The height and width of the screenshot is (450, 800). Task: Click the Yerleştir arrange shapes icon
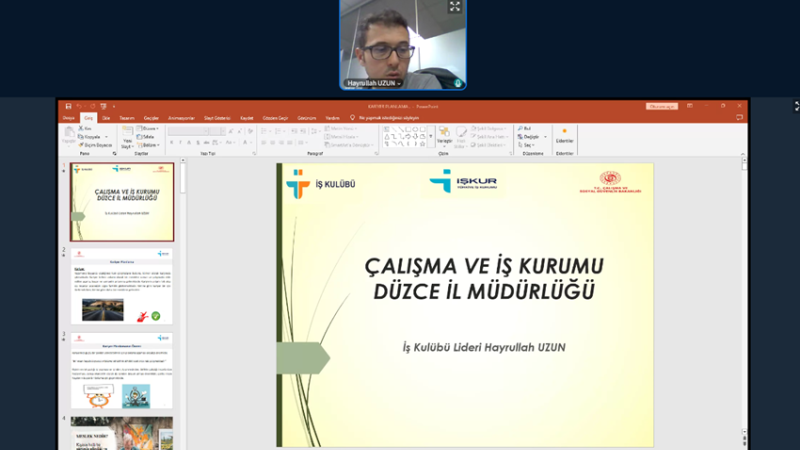444,136
